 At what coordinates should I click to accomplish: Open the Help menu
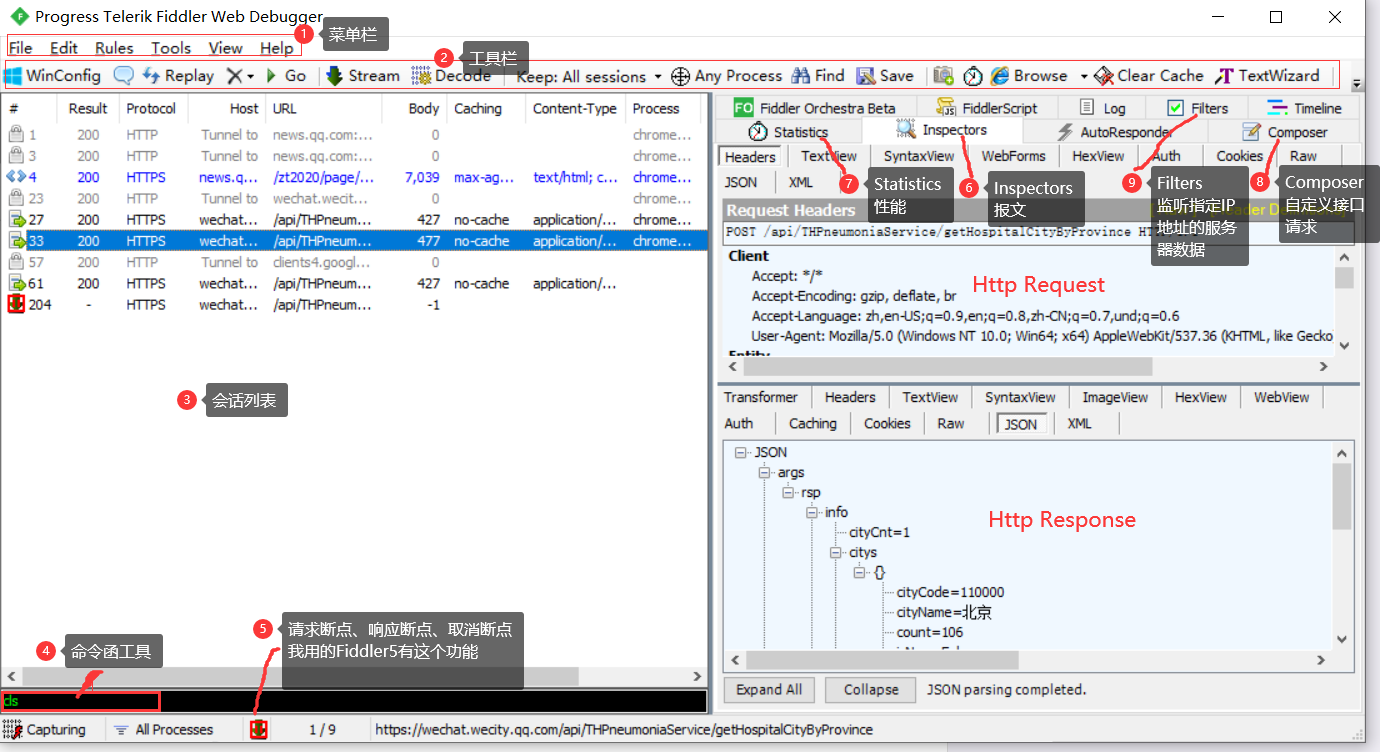click(x=277, y=48)
